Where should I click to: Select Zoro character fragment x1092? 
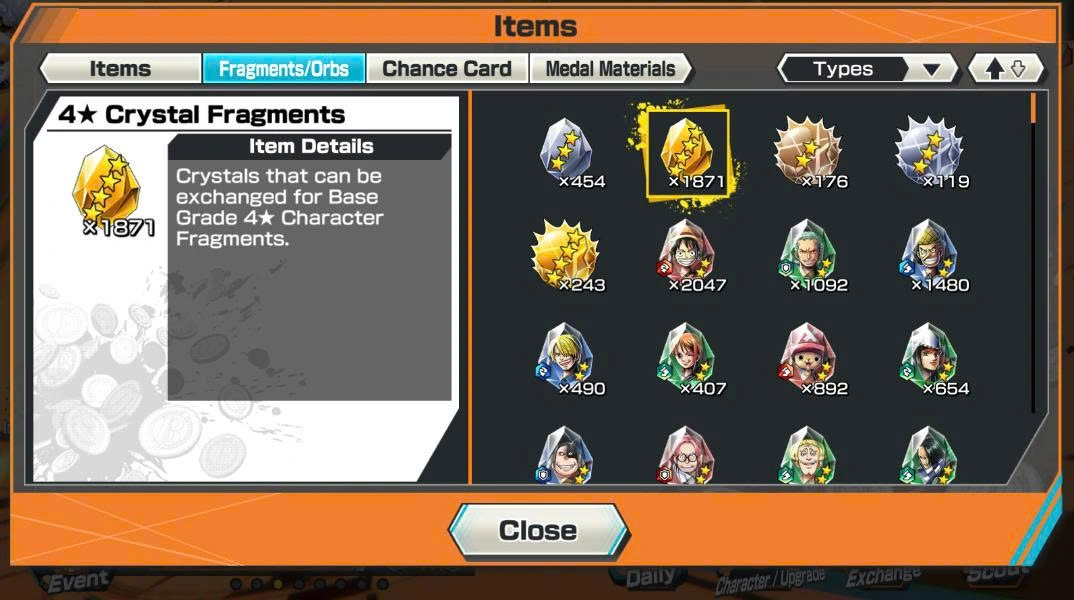point(809,255)
